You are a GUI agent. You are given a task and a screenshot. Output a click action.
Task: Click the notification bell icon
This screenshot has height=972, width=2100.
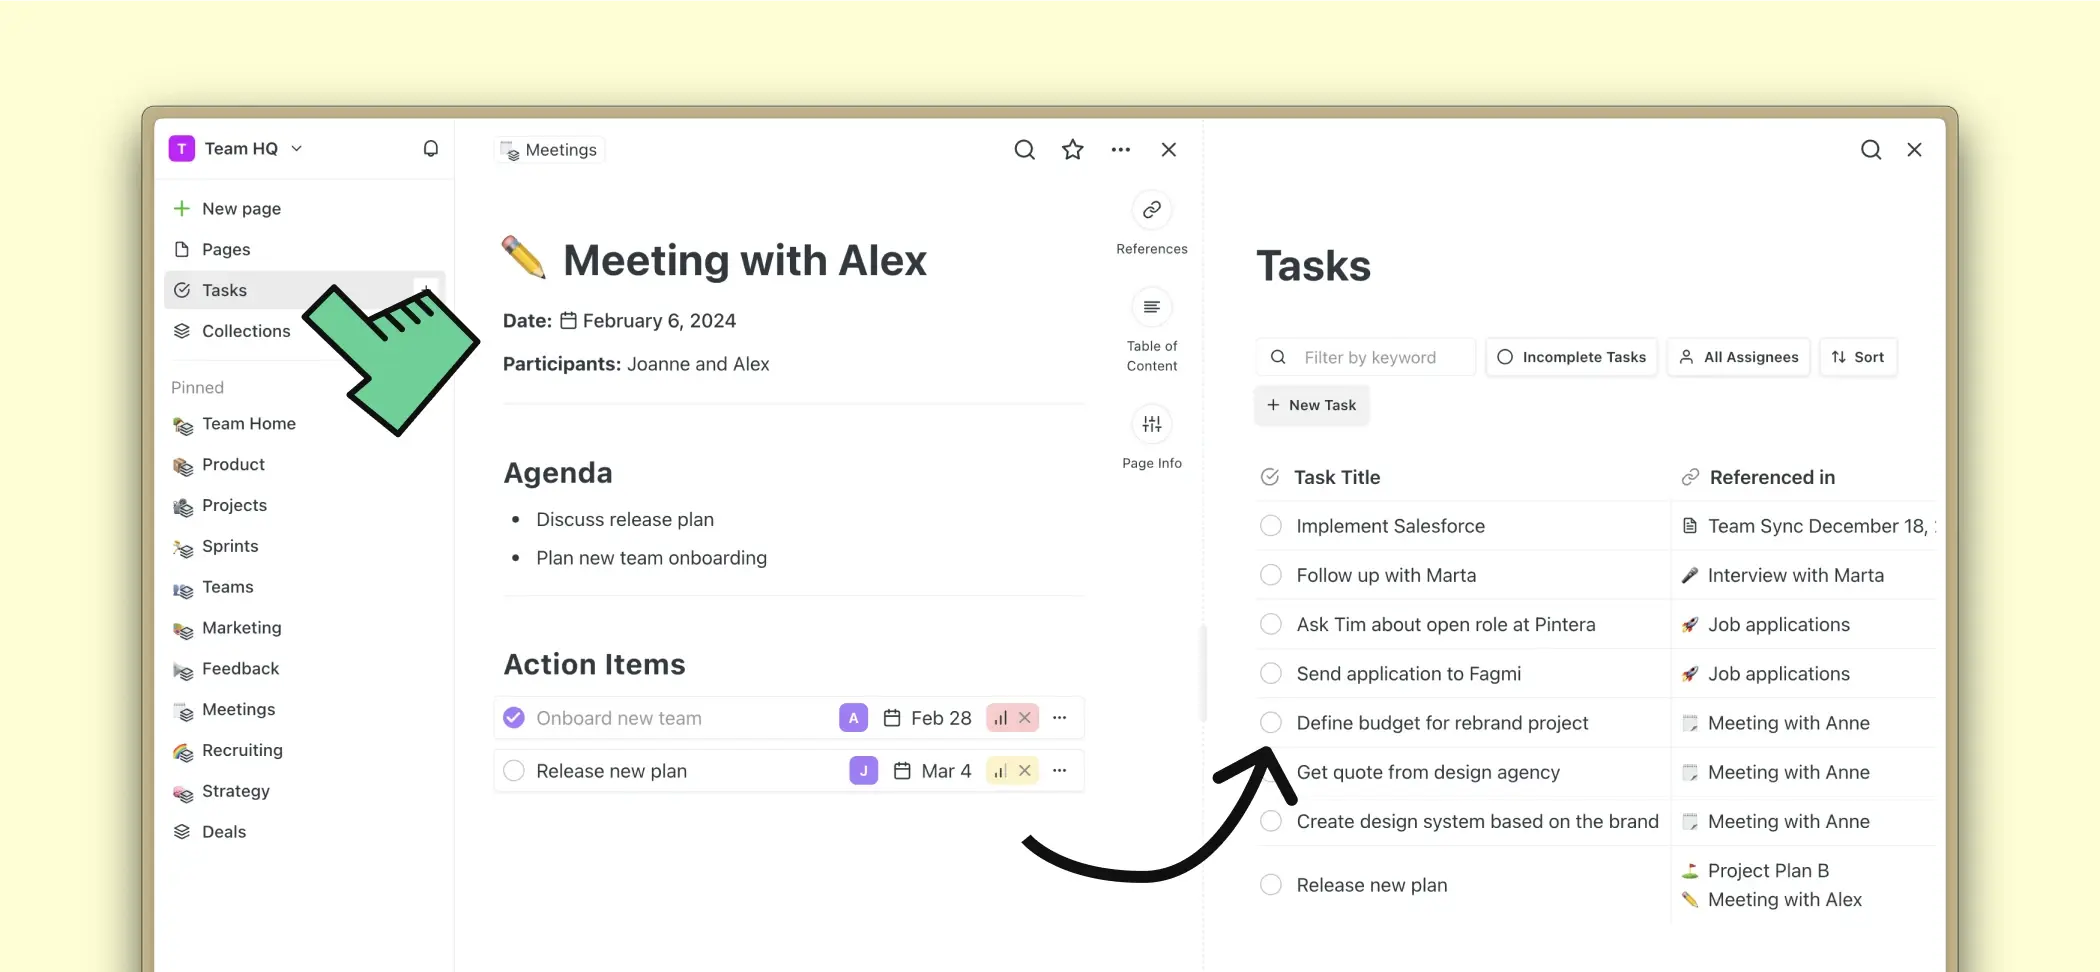[430, 149]
